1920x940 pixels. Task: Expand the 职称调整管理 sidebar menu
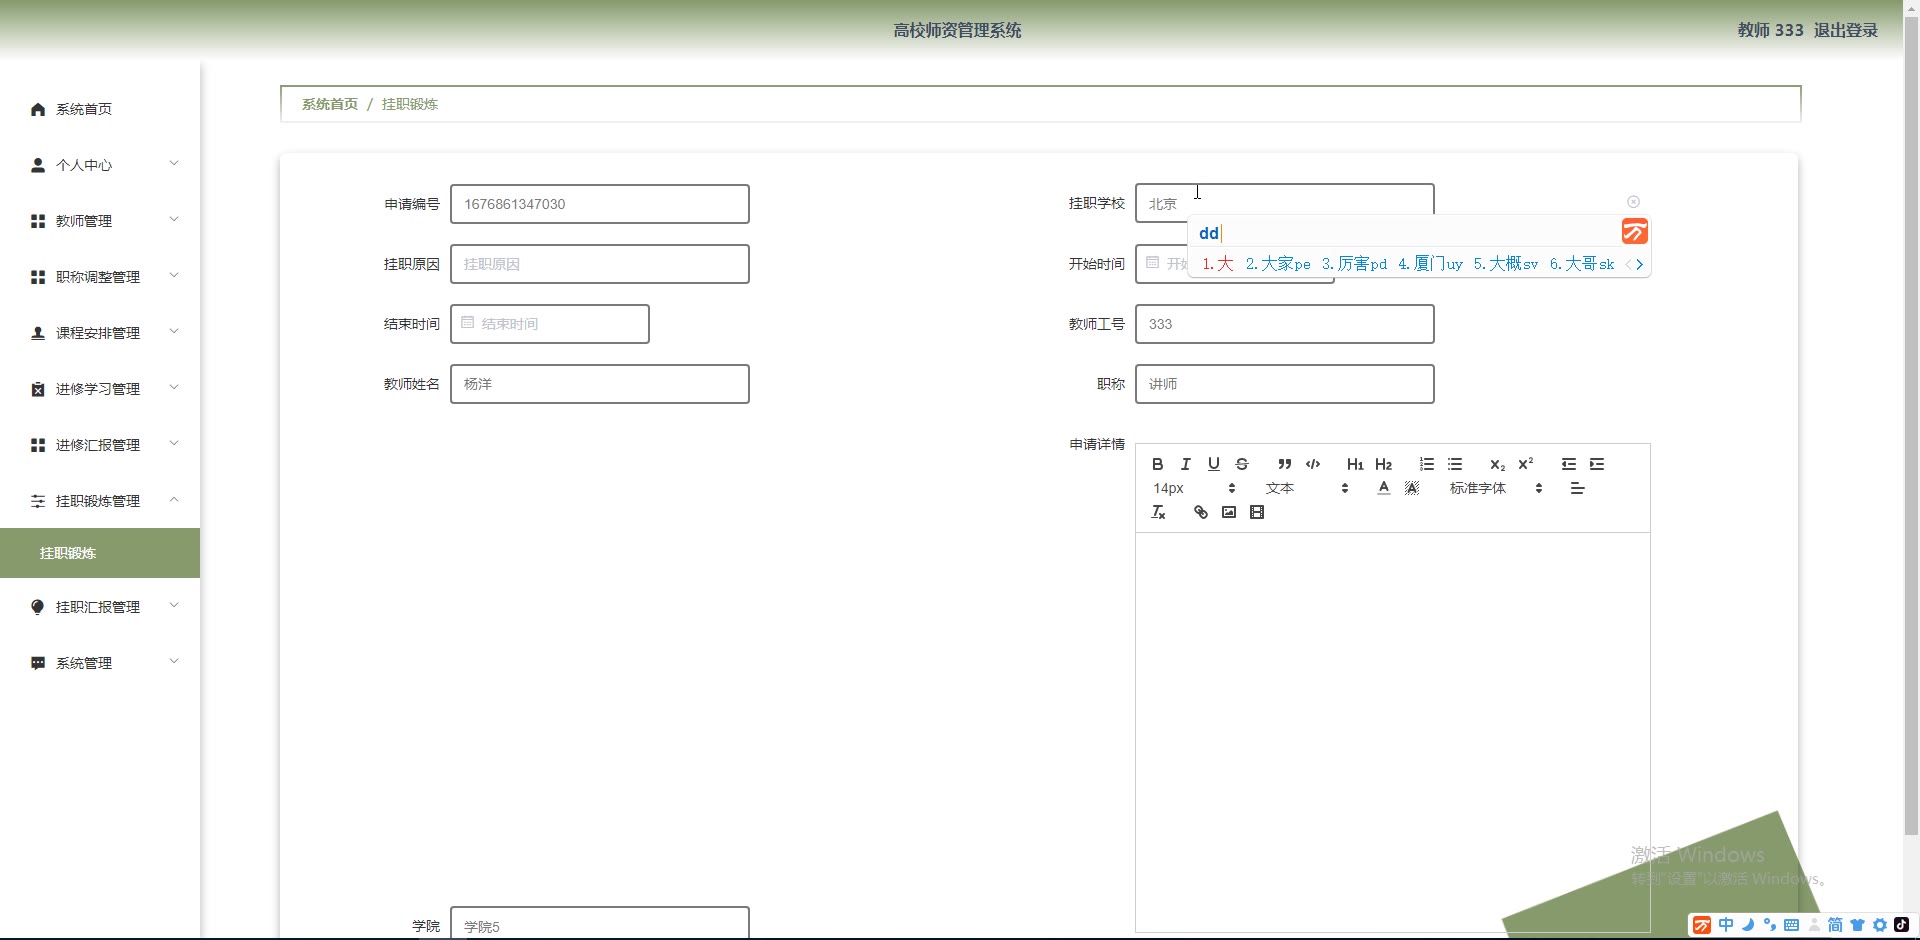click(x=100, y=277)
